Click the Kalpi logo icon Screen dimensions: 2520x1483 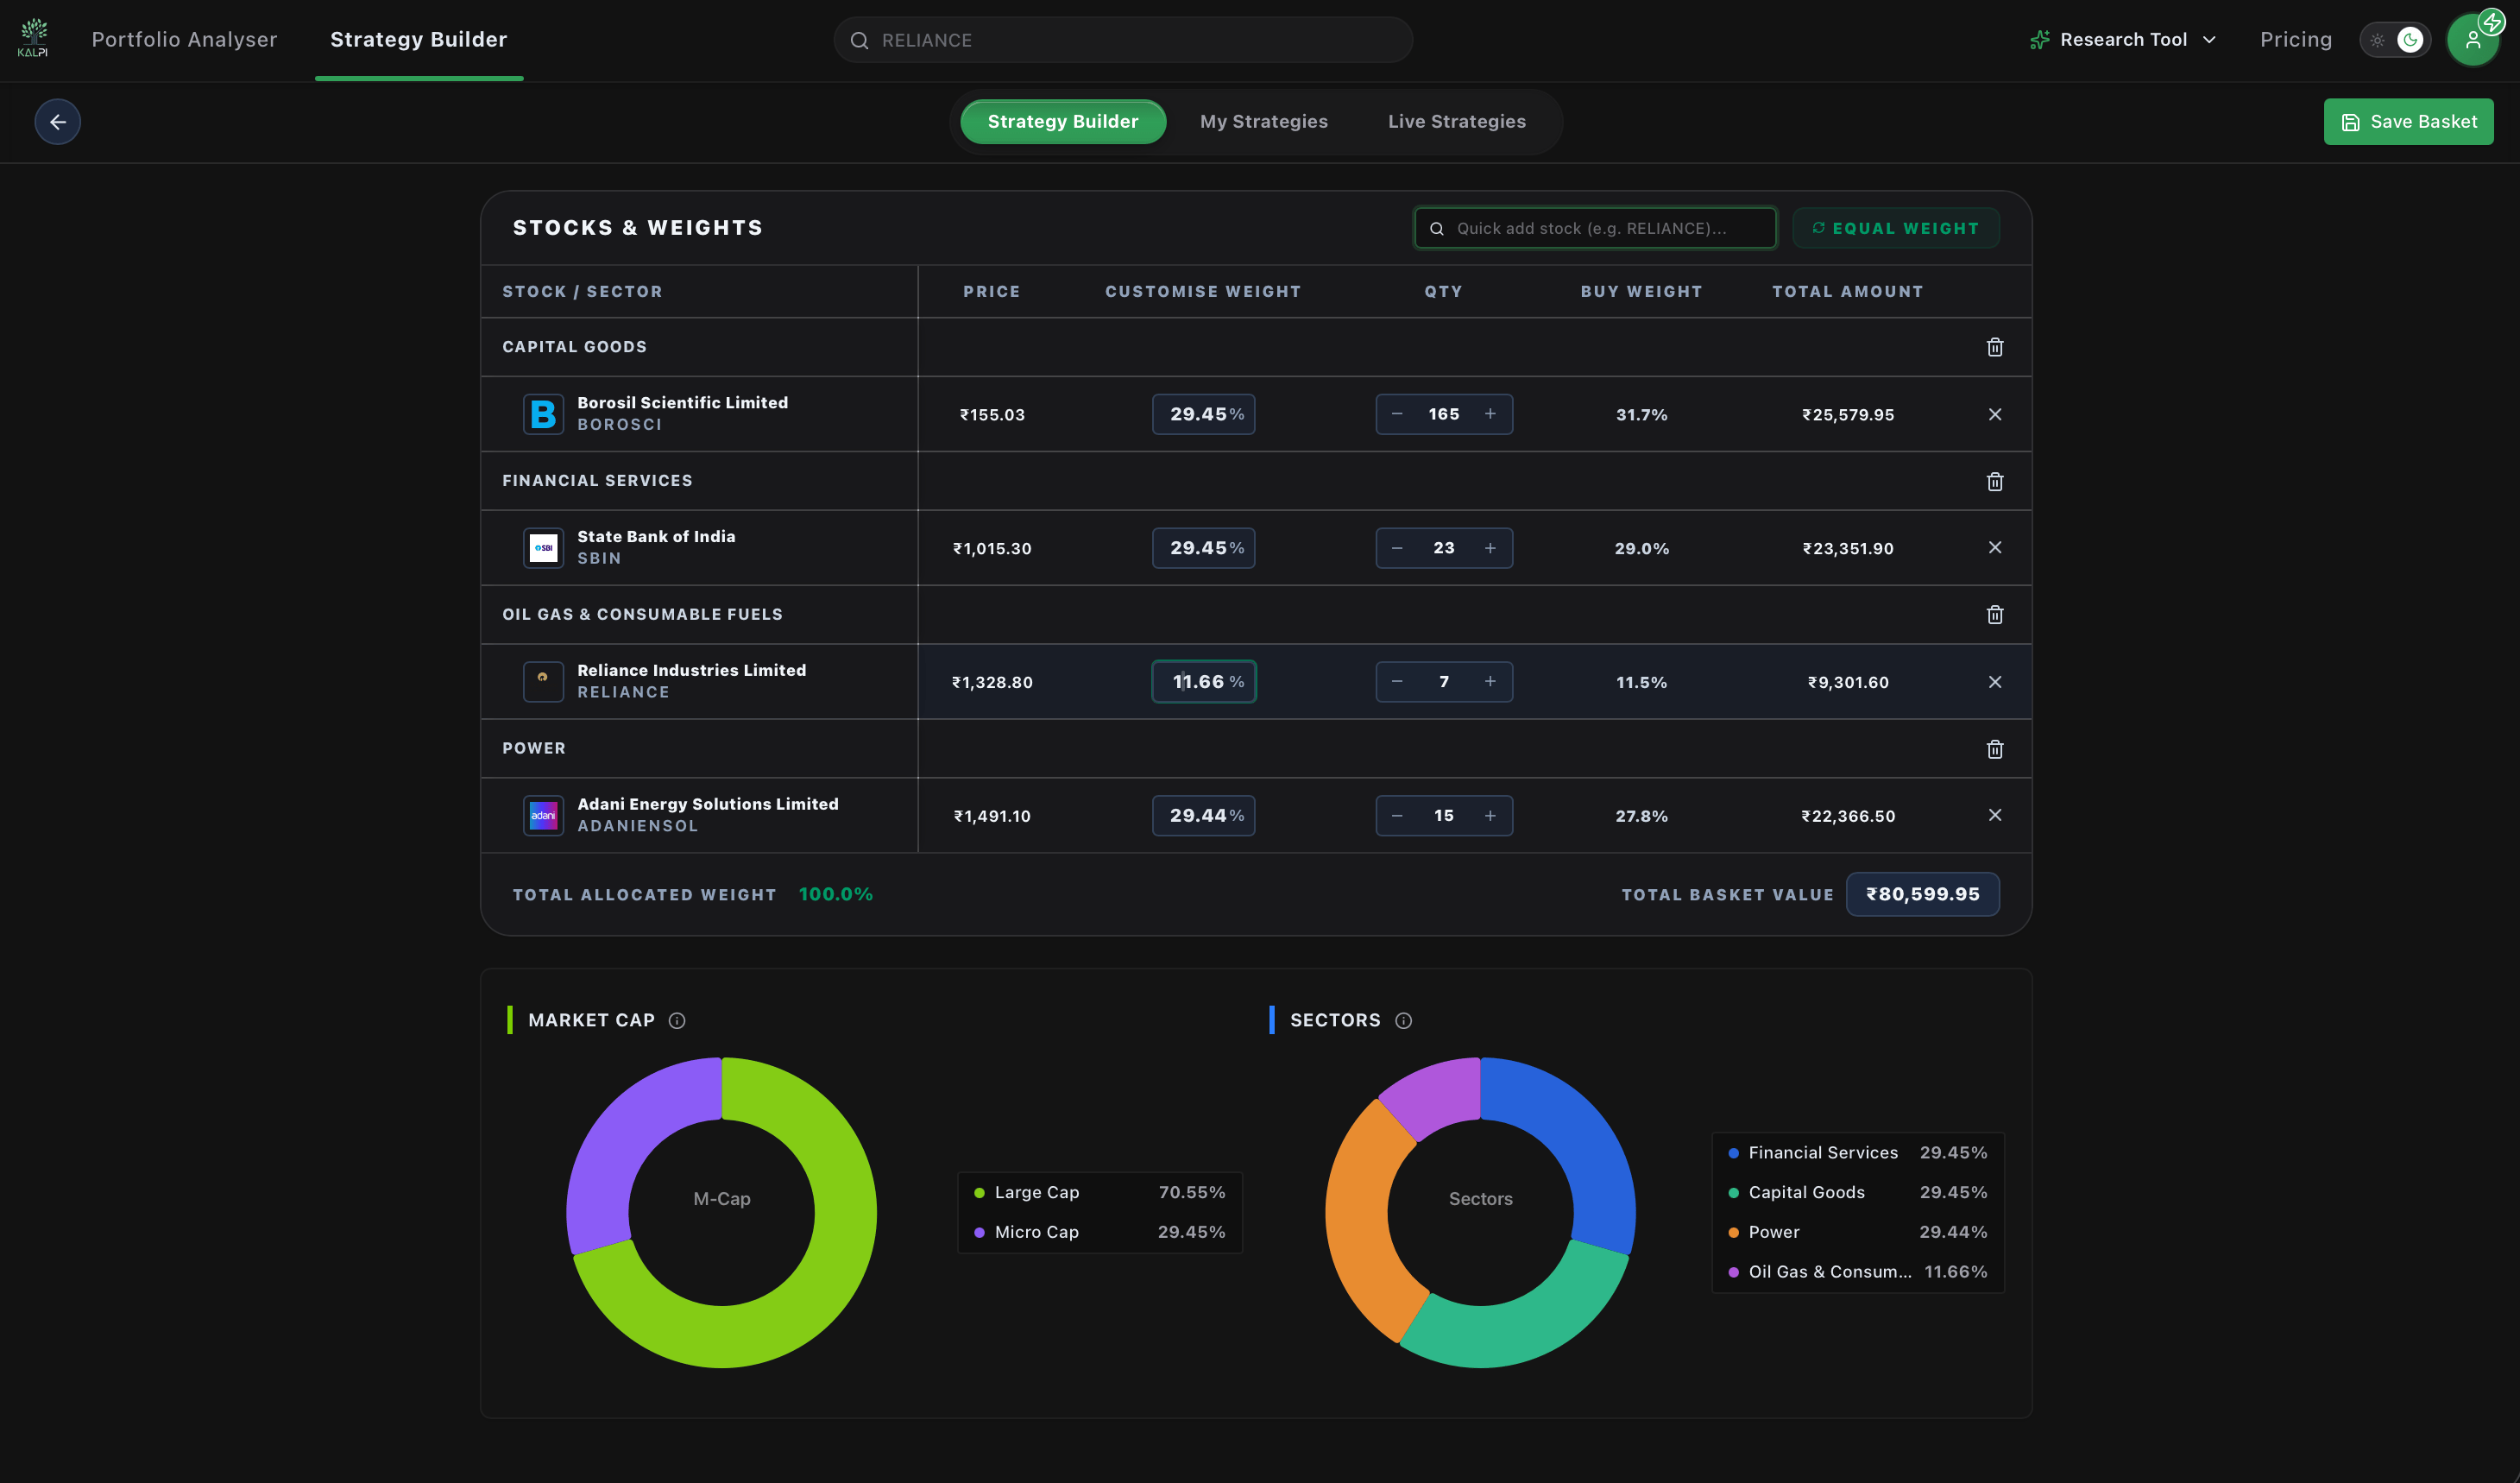33,38
